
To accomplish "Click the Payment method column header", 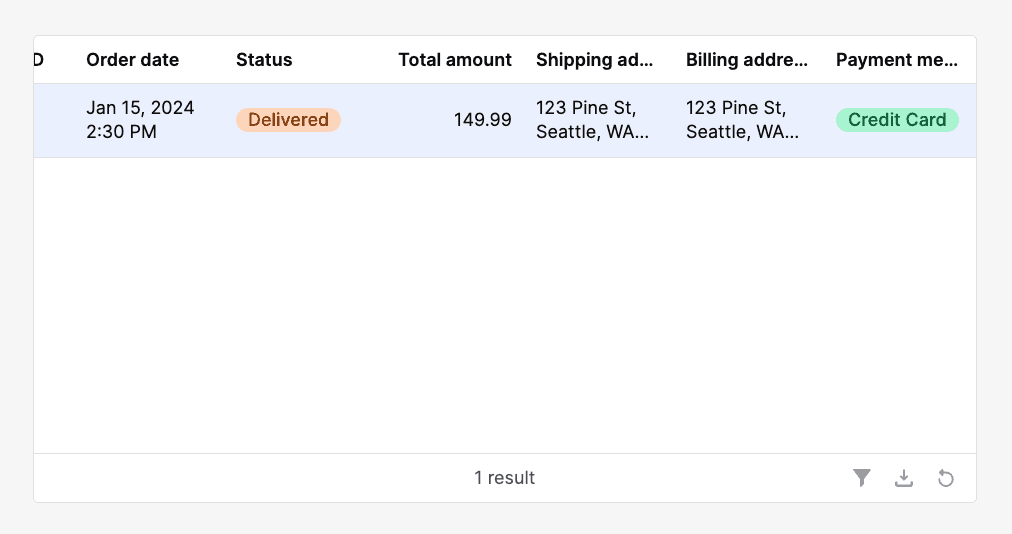I will pos(897,60).
